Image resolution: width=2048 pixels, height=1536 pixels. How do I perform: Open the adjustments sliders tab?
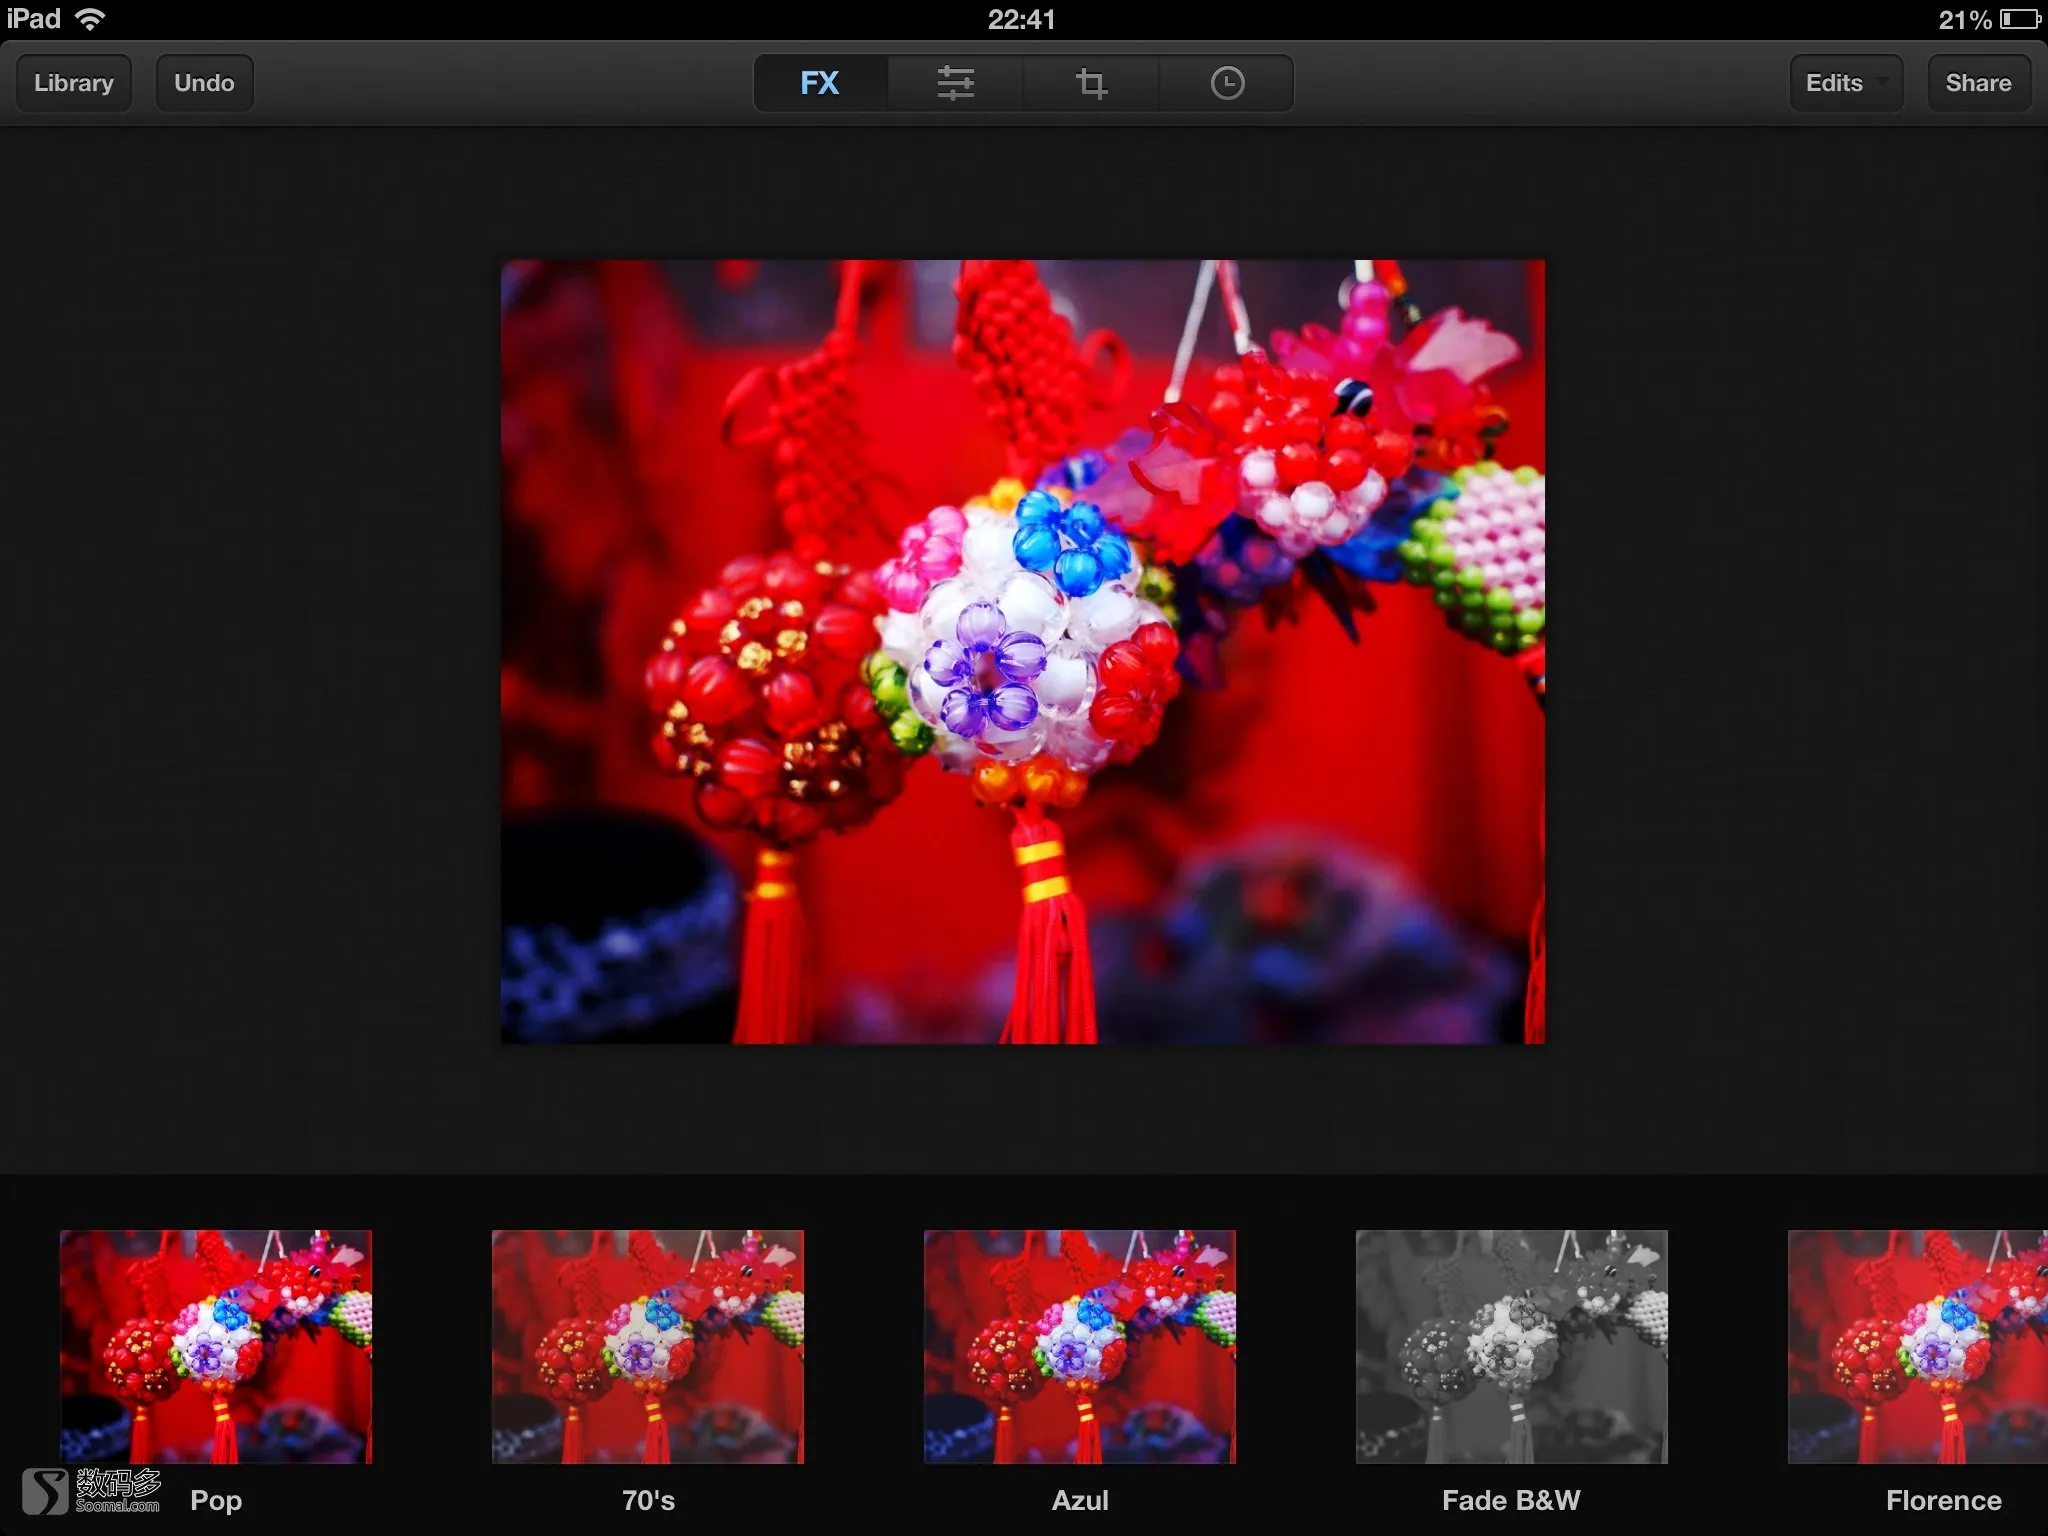(955, 83)
